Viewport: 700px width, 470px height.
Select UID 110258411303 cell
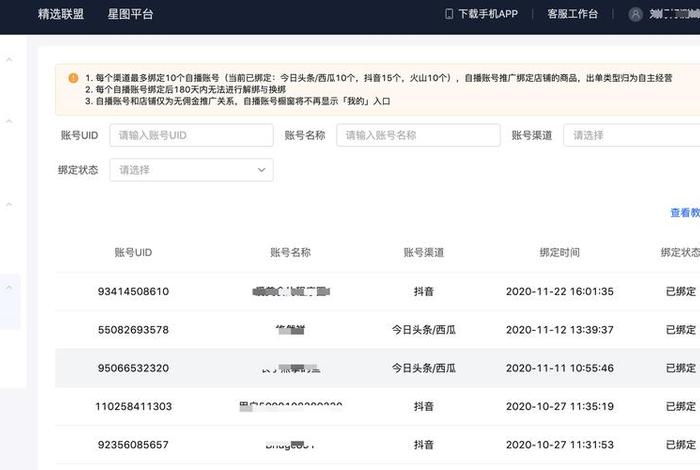(133, 407)
